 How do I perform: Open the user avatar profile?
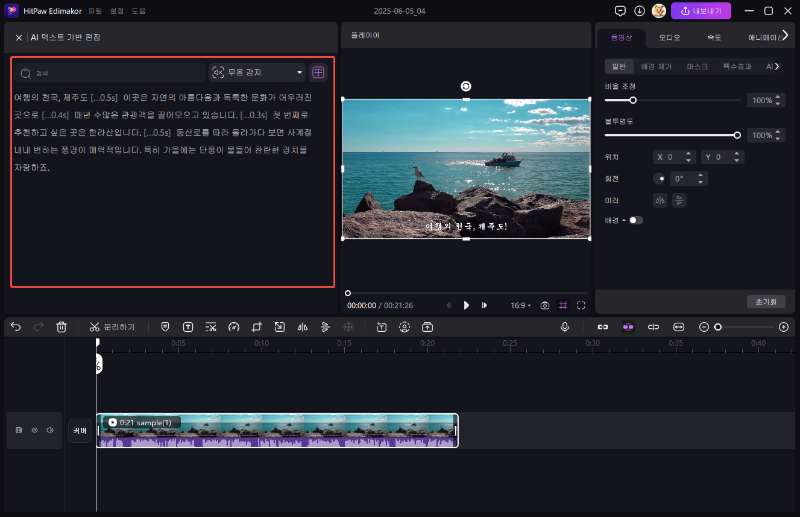pyautogui.click(x=659, y=11)
